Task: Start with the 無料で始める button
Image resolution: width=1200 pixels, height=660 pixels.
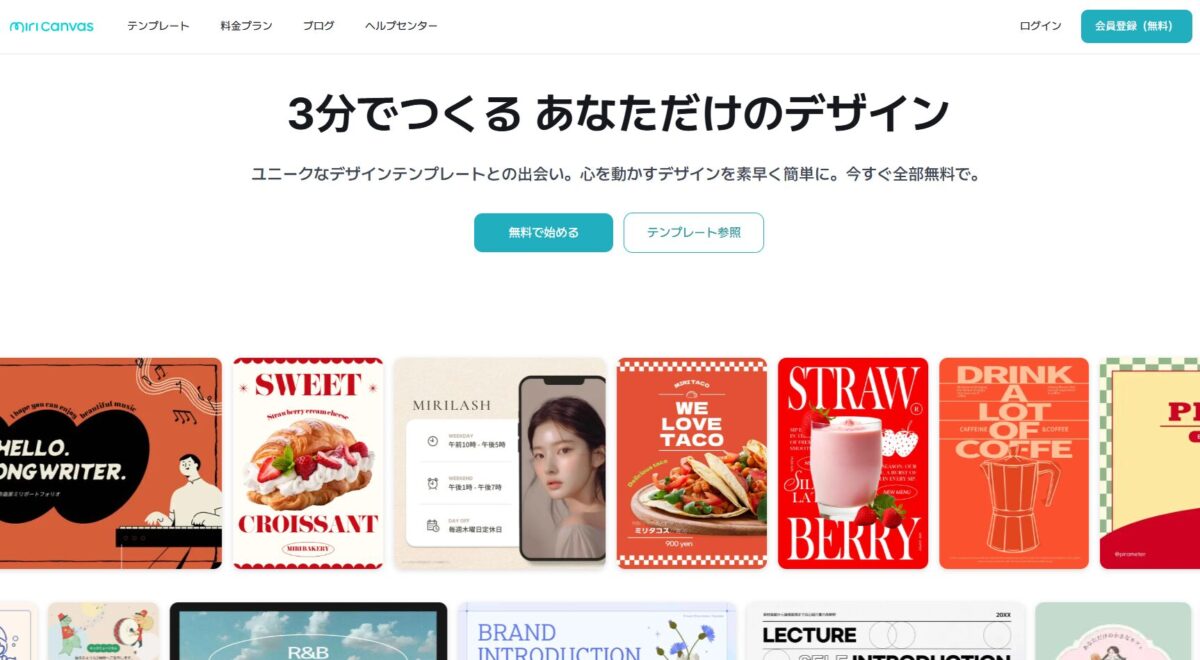Action: [x=543, y=232]
